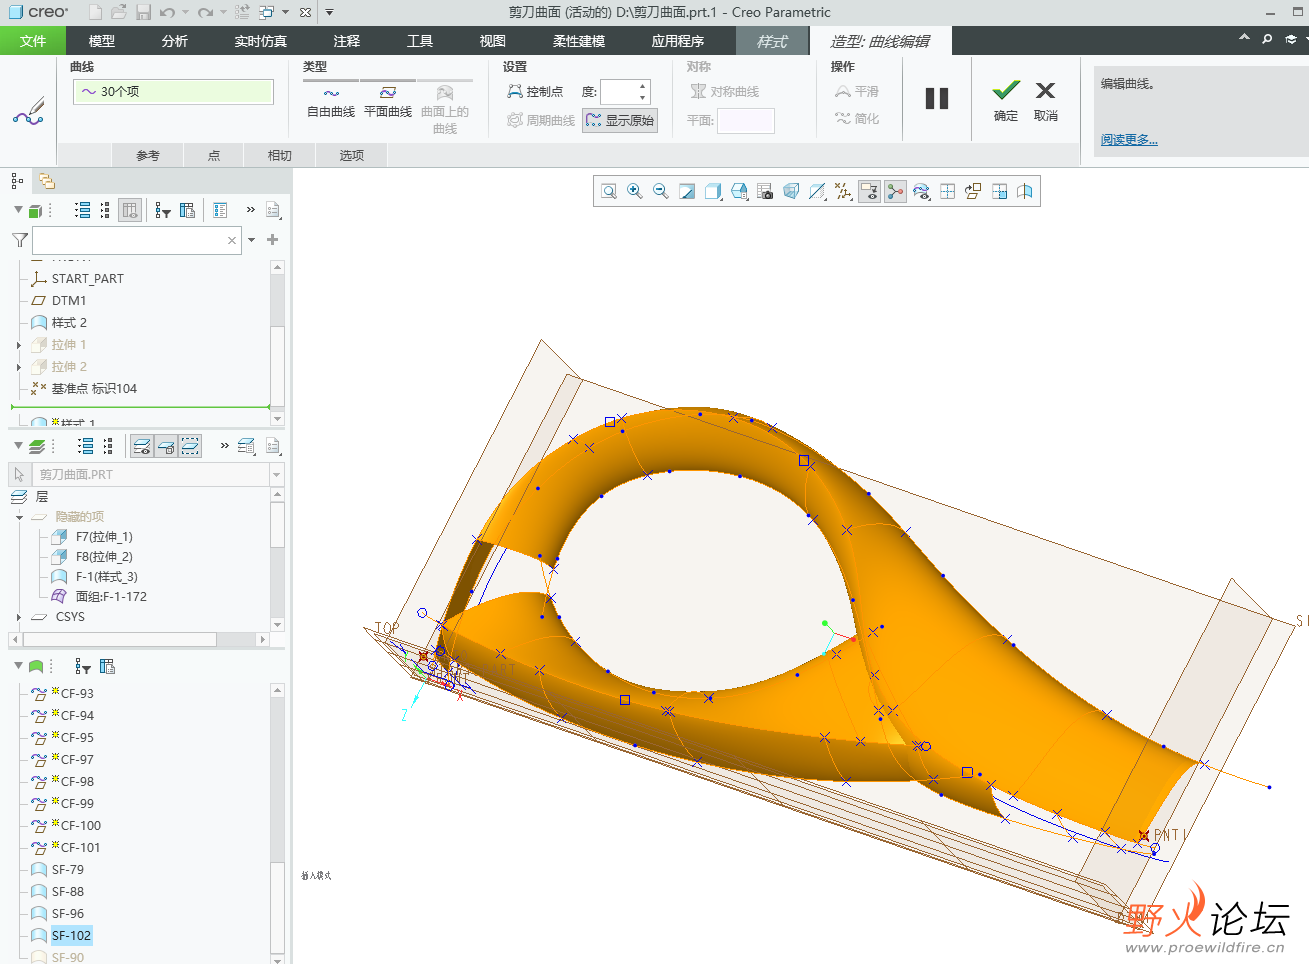Collapse the 隐藏的项 layer node
The height and width of the screenshot is (964, 1309).
[x=19, y=517]
